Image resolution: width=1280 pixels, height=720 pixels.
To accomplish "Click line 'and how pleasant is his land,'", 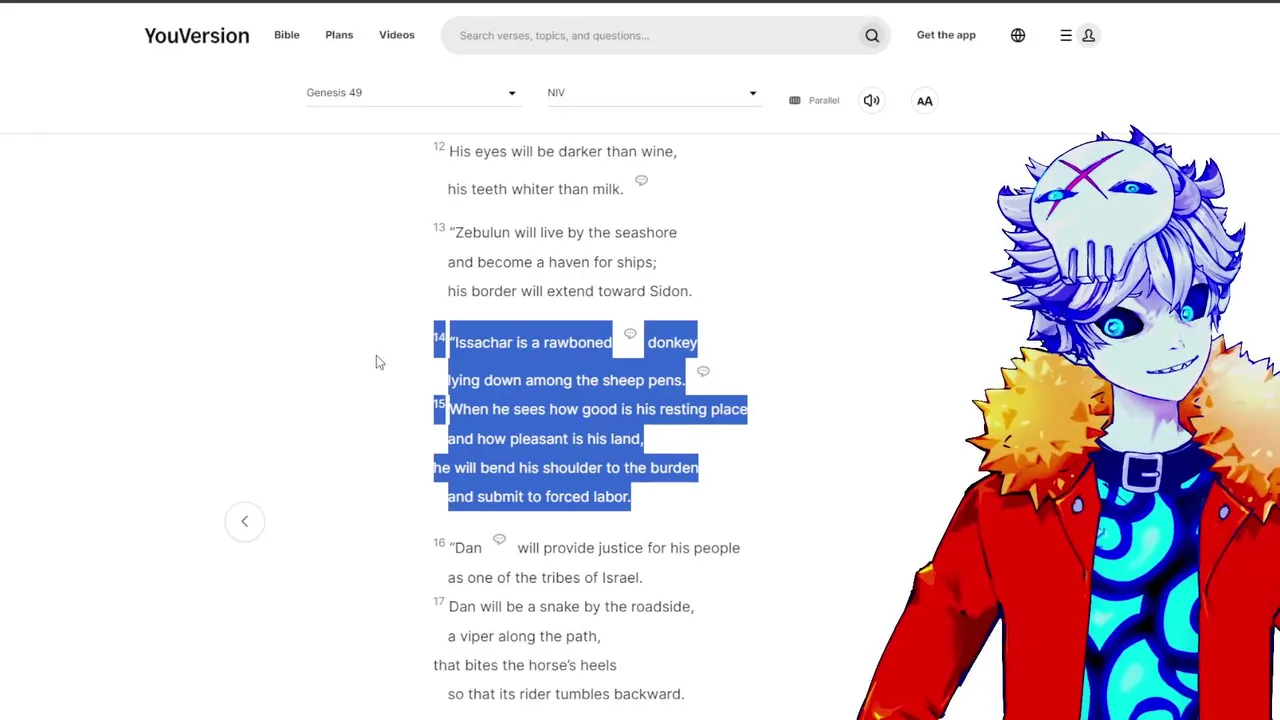I will (x=546, y=439).
